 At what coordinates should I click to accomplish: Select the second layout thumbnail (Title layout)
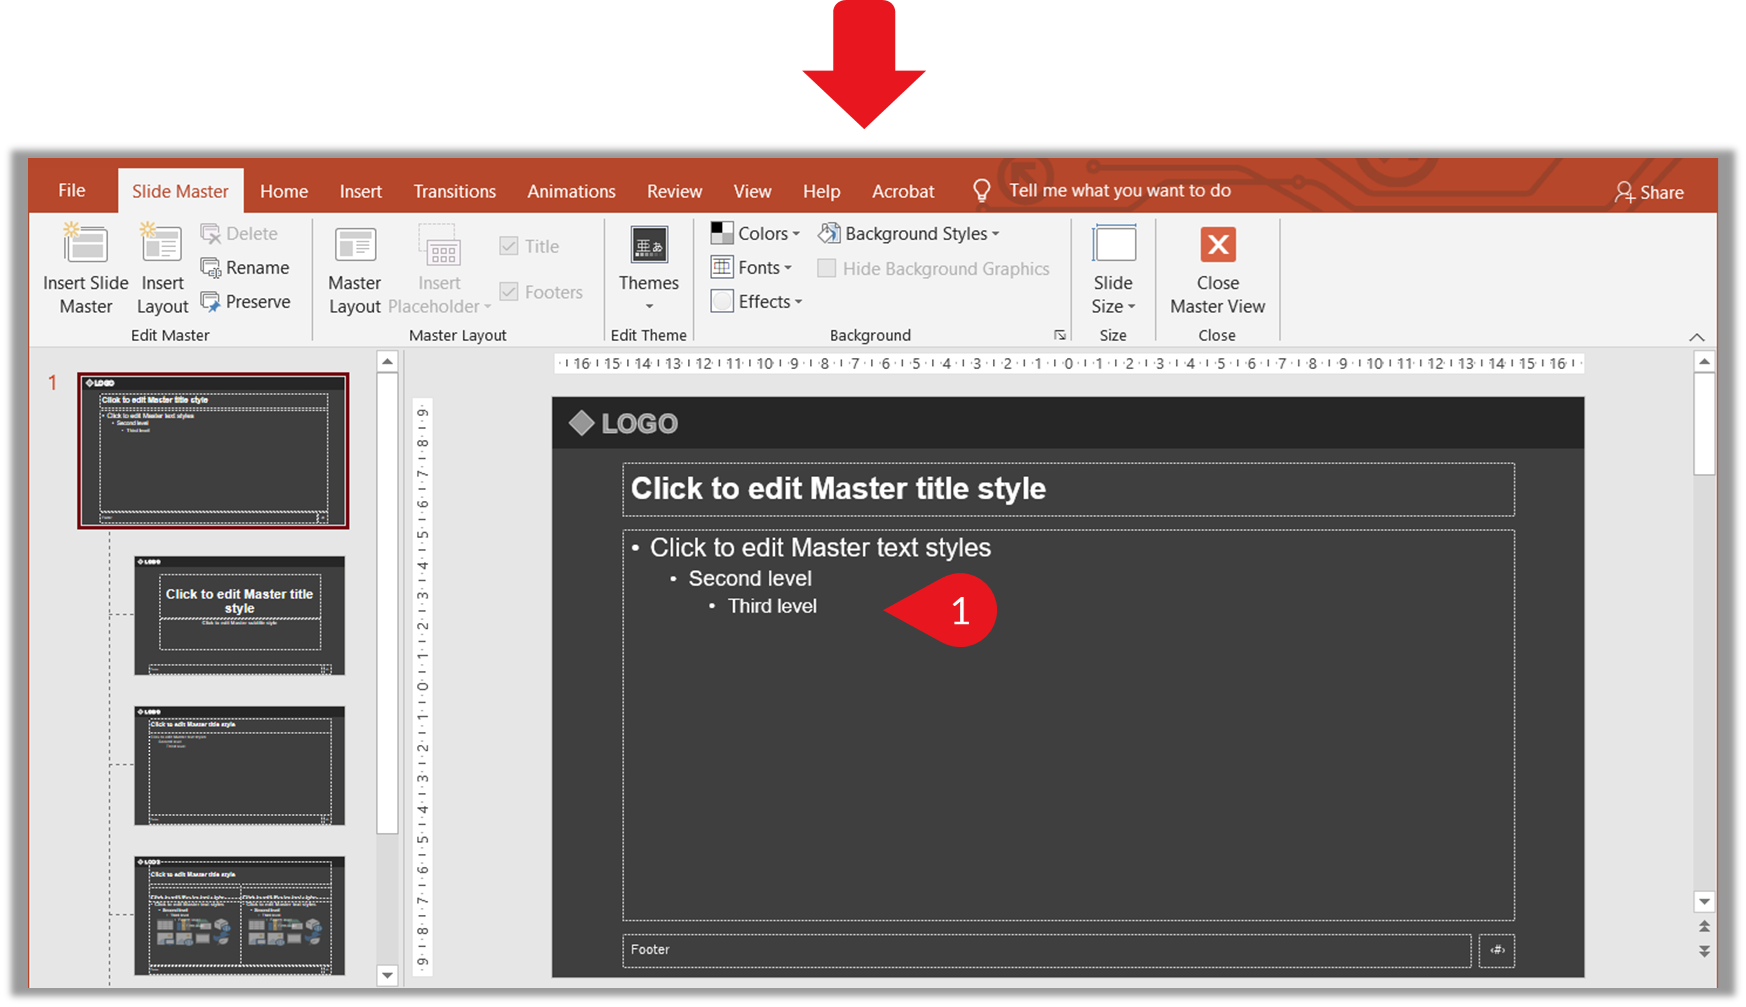(x=240, y=616)
